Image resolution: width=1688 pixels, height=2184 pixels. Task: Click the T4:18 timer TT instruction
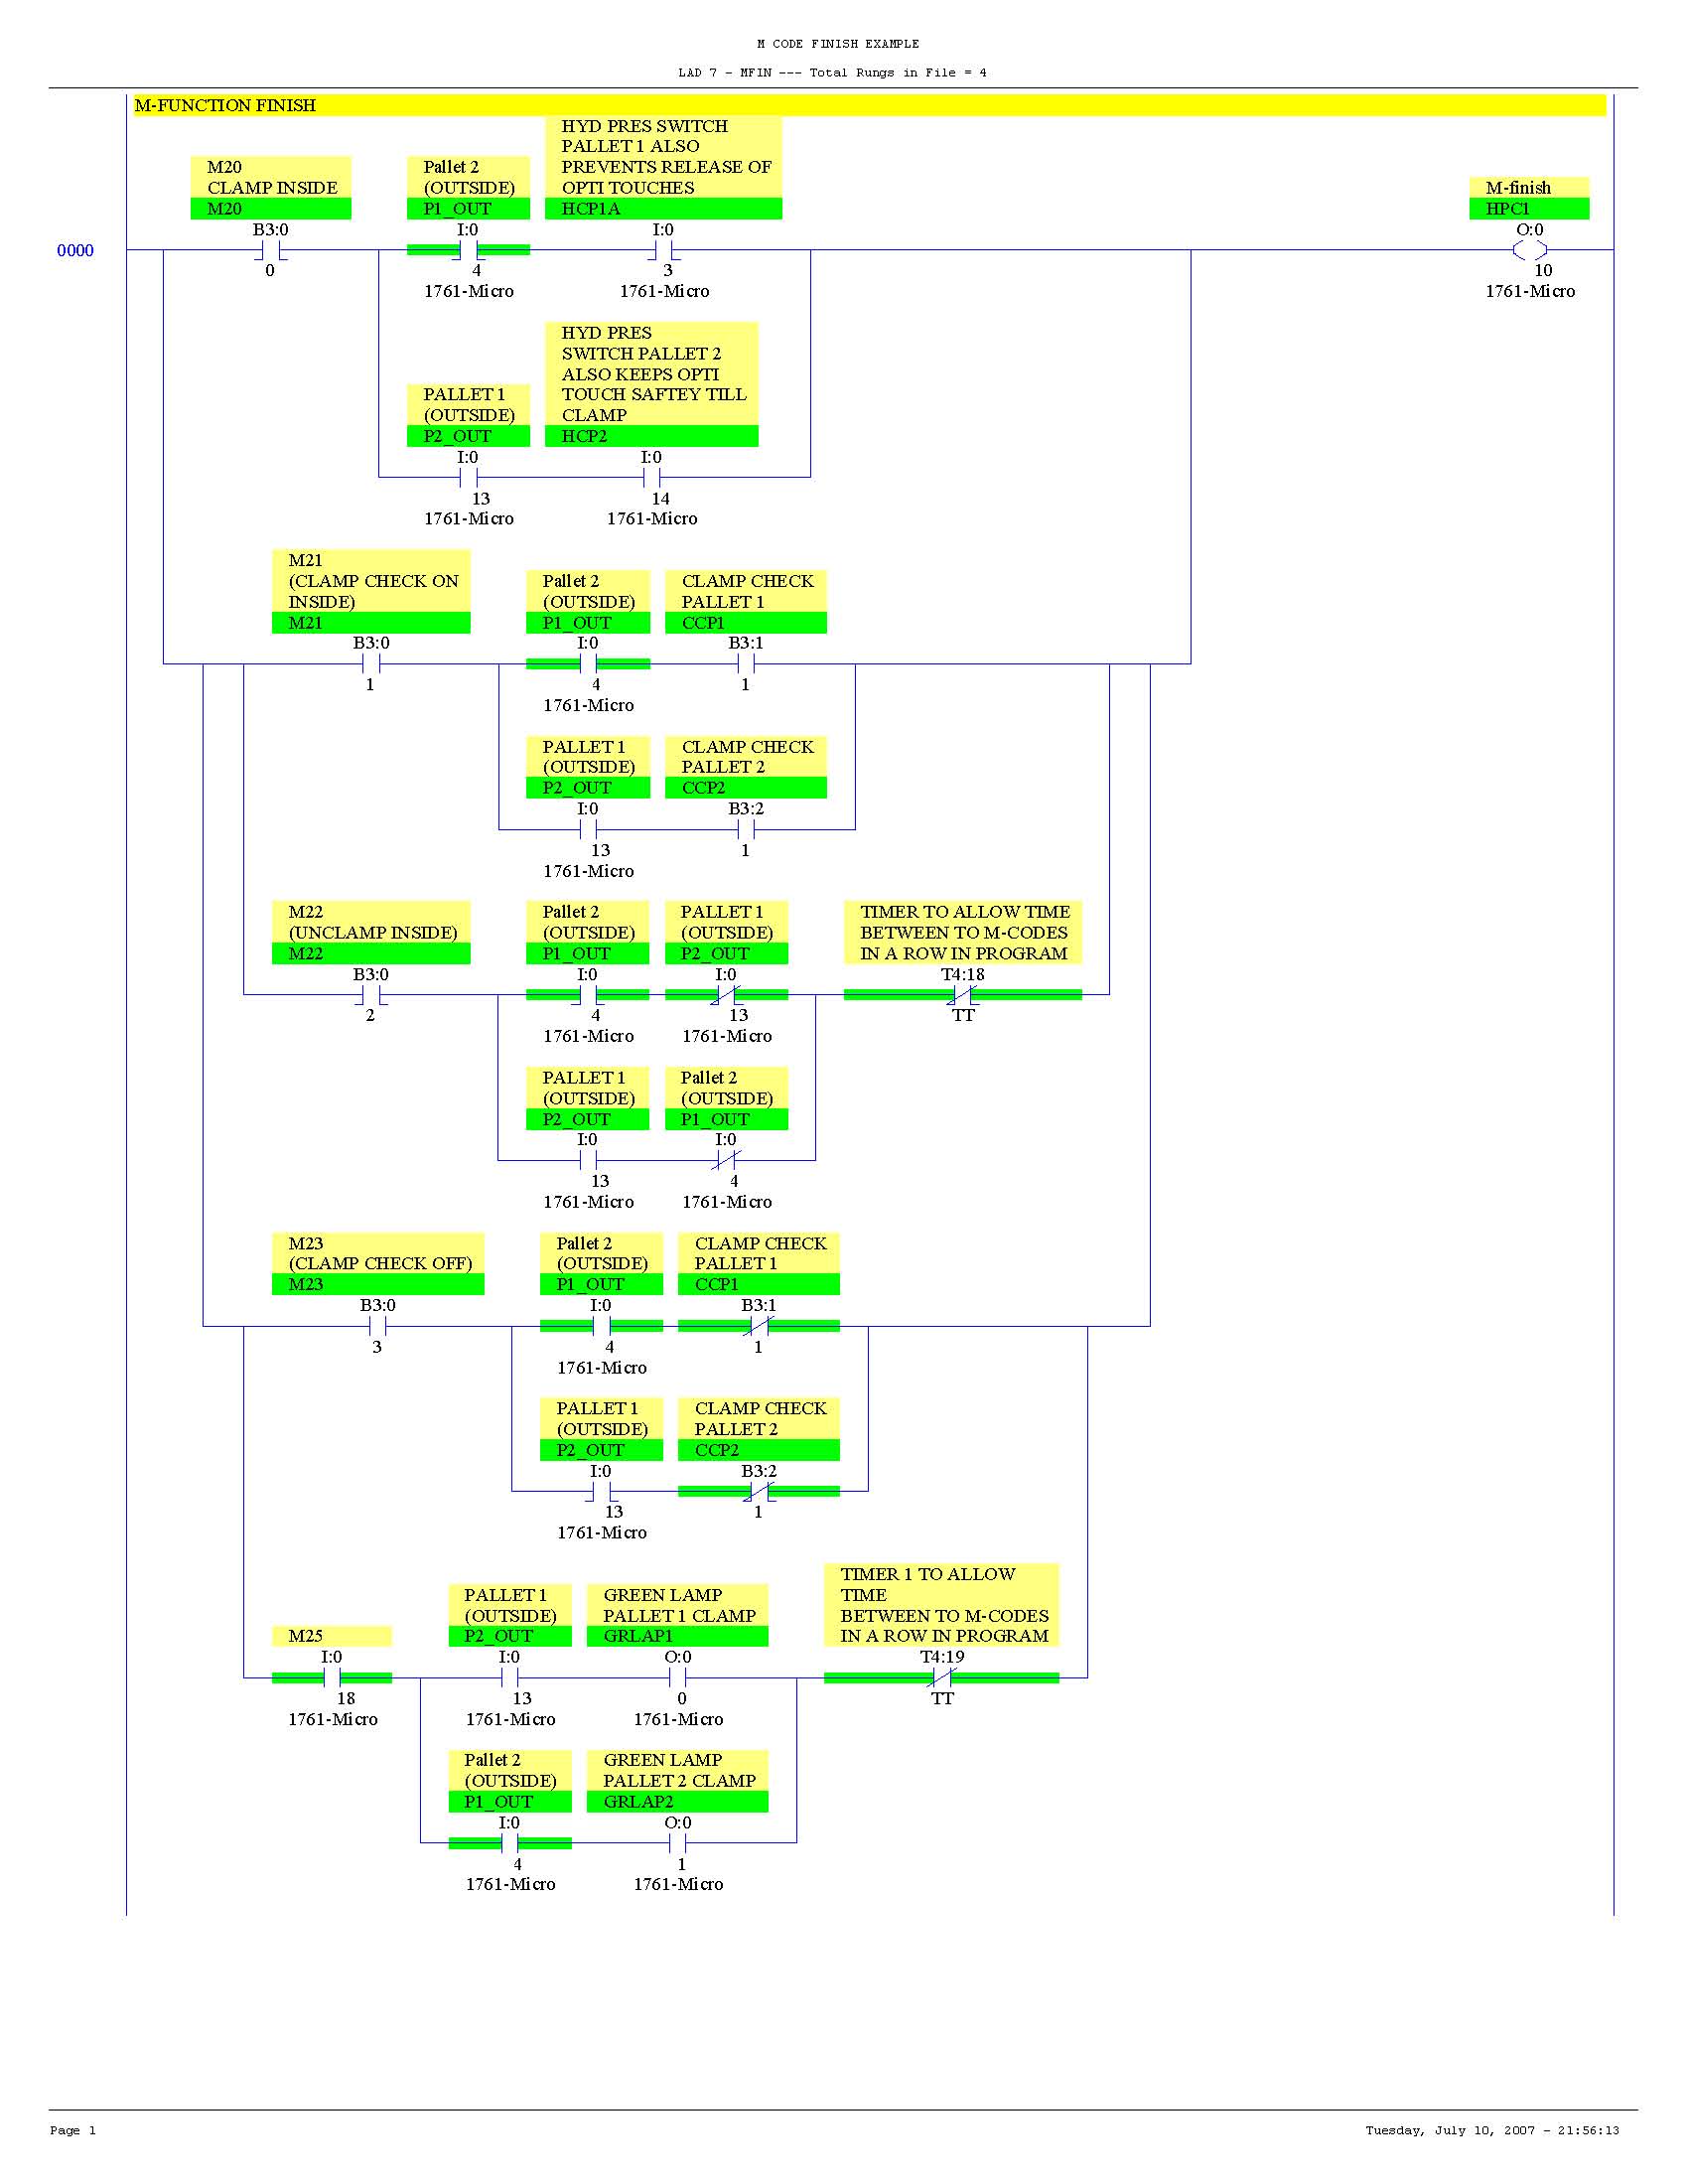pyautogui.click(x=965, y=995)
